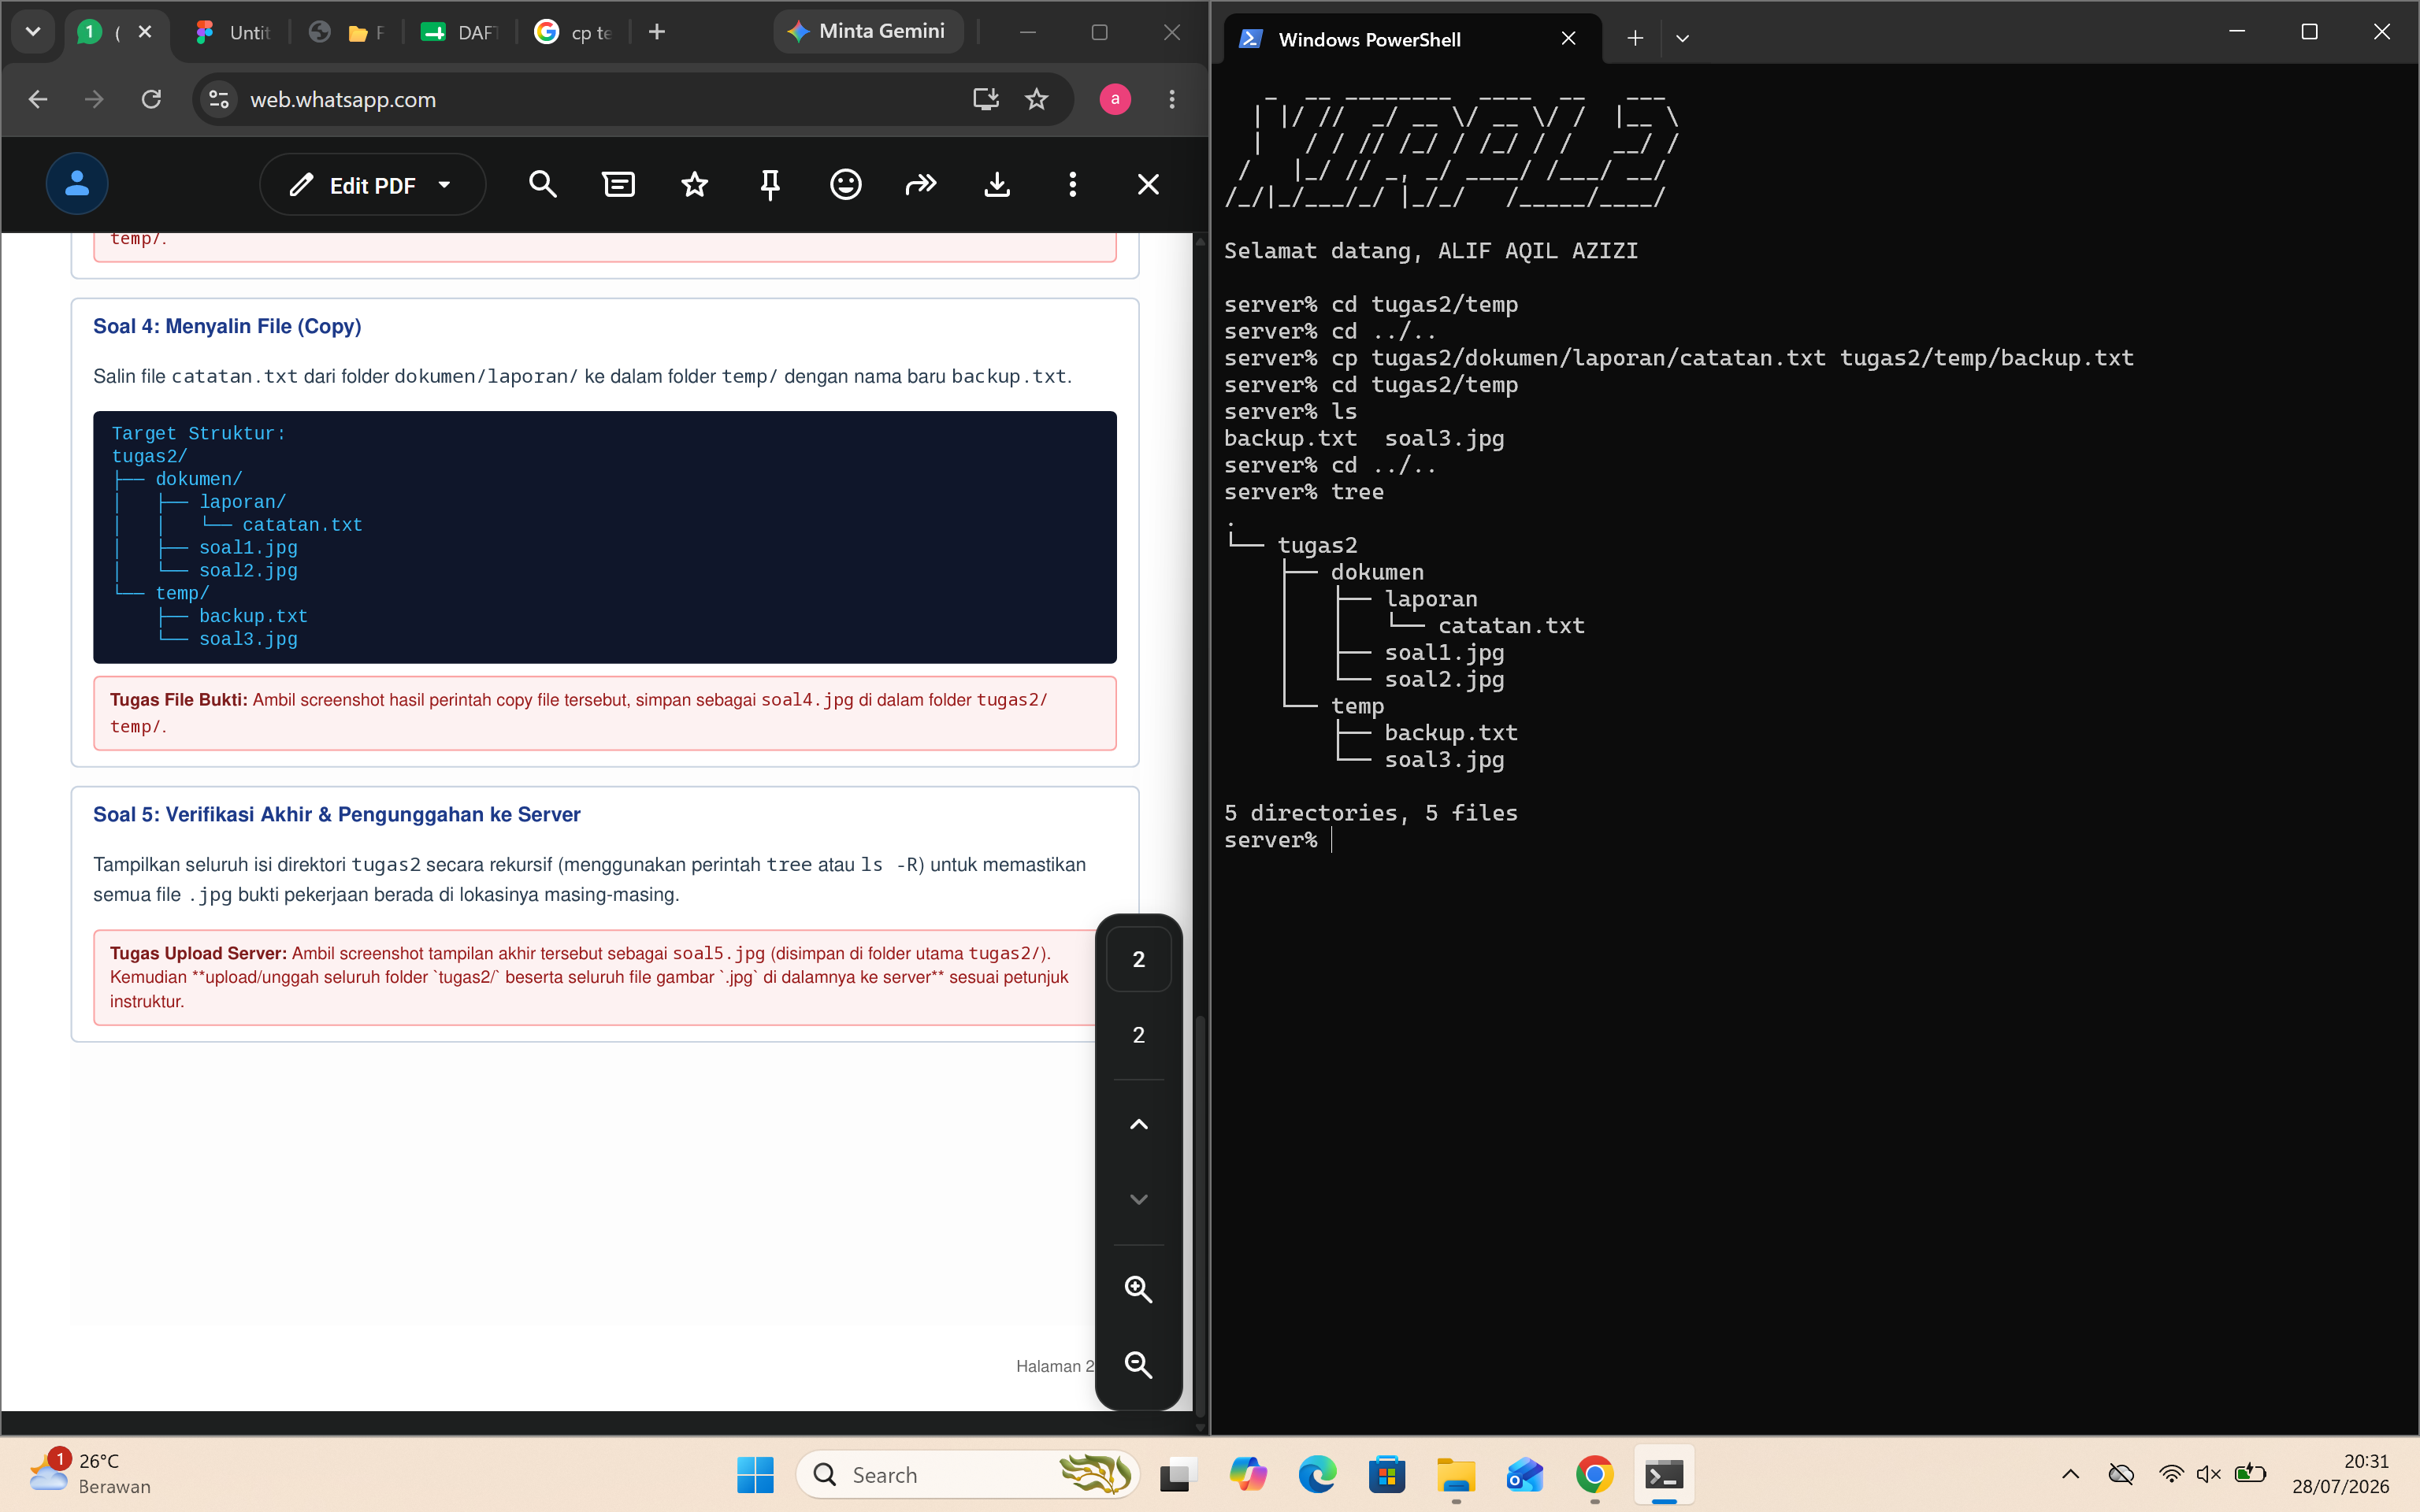Screen dimensions: 2420x1512
Task: Open the search icon in PDF viewer toolbar
Action: (x=542, y=185)
